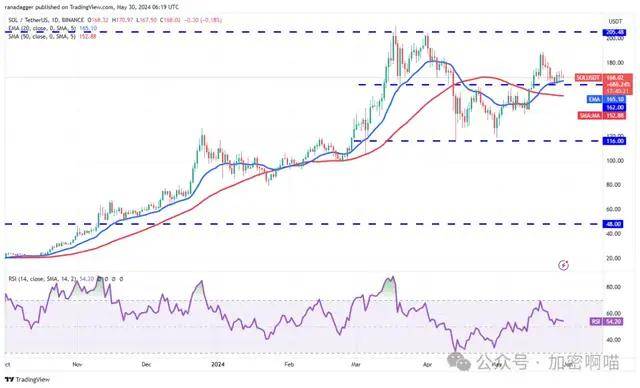Select the SMA (50, close) indicator legend
Screen dimensions: 640x388
click(52, 36)
